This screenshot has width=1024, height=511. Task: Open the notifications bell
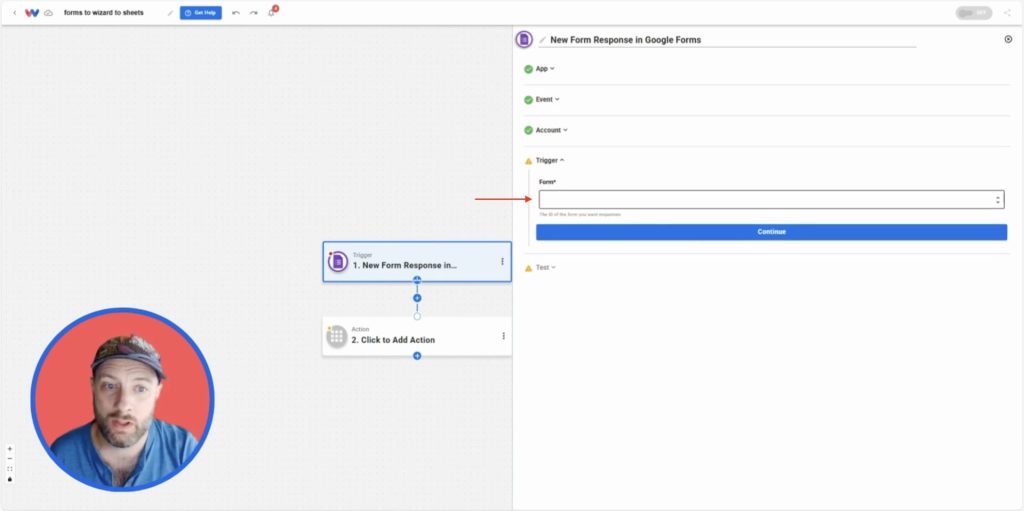point(272,12)
